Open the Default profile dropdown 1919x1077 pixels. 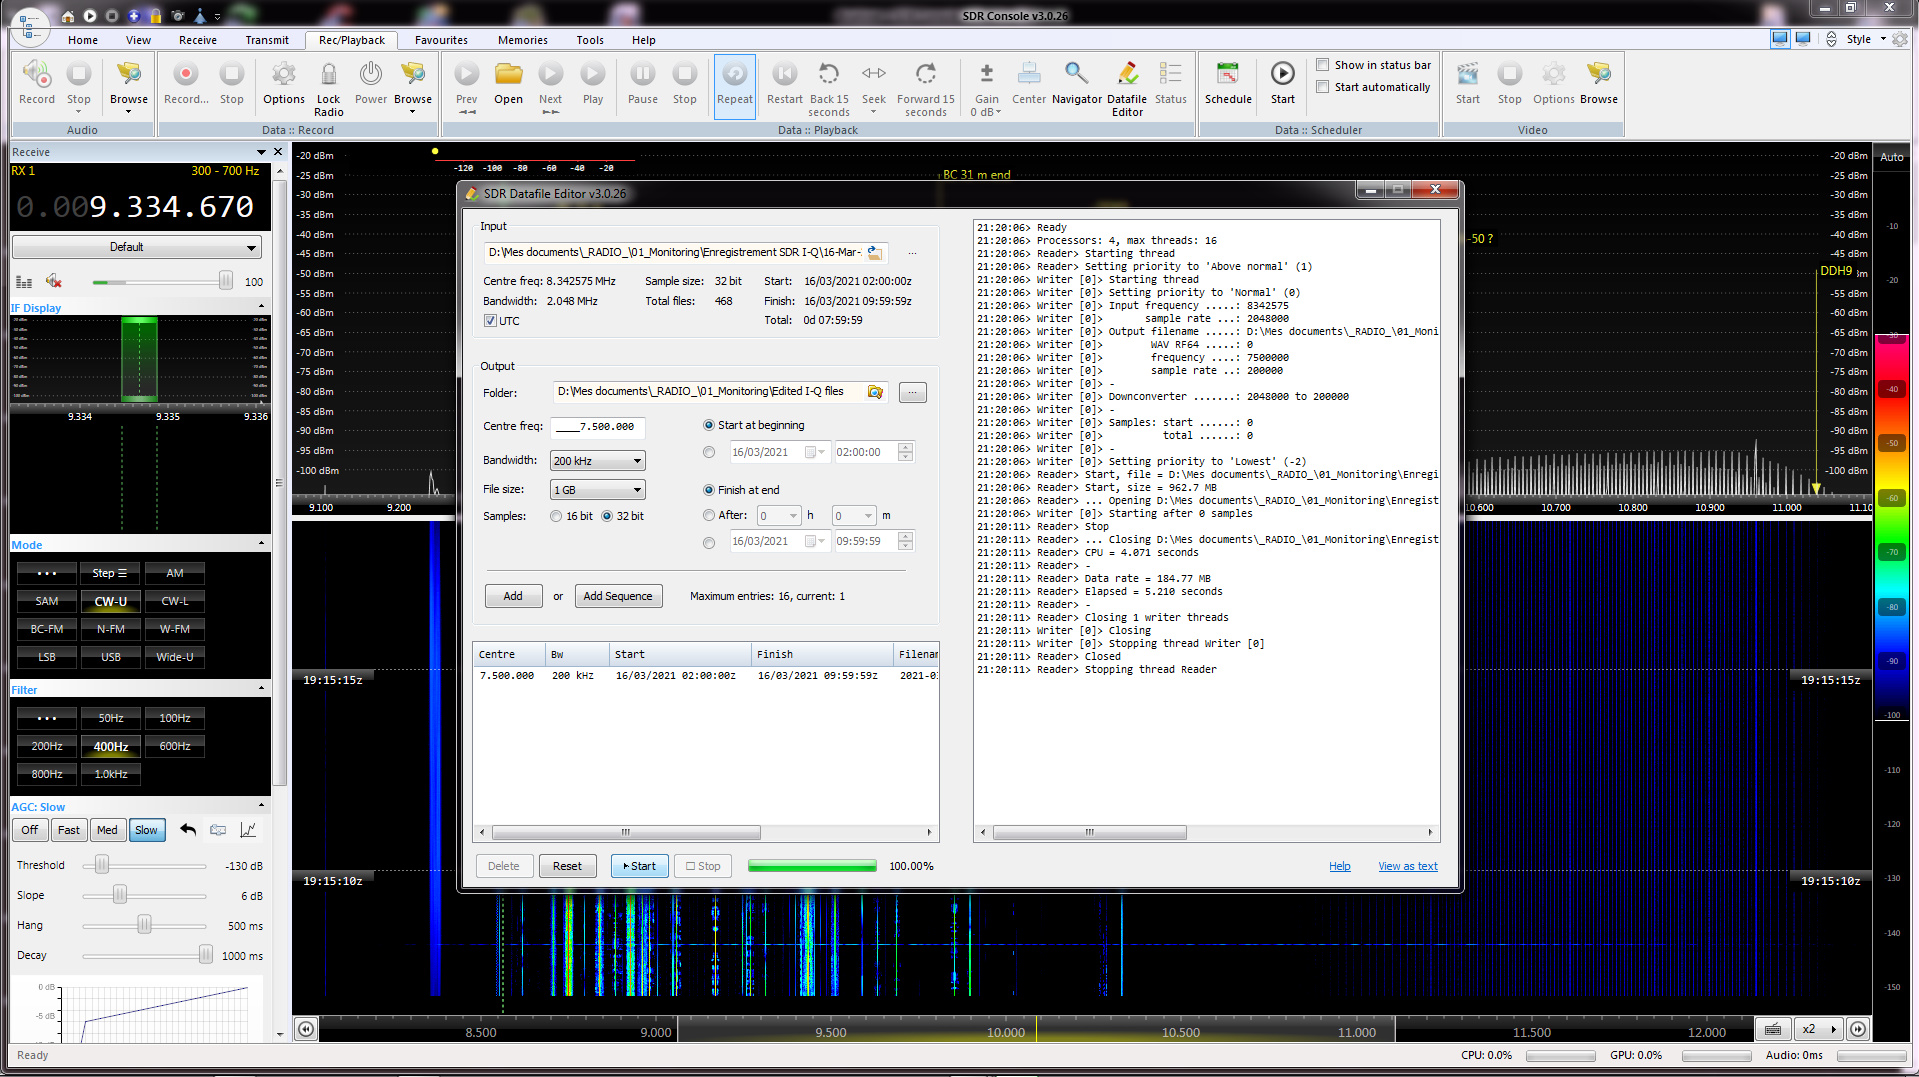tap(136, 247)
